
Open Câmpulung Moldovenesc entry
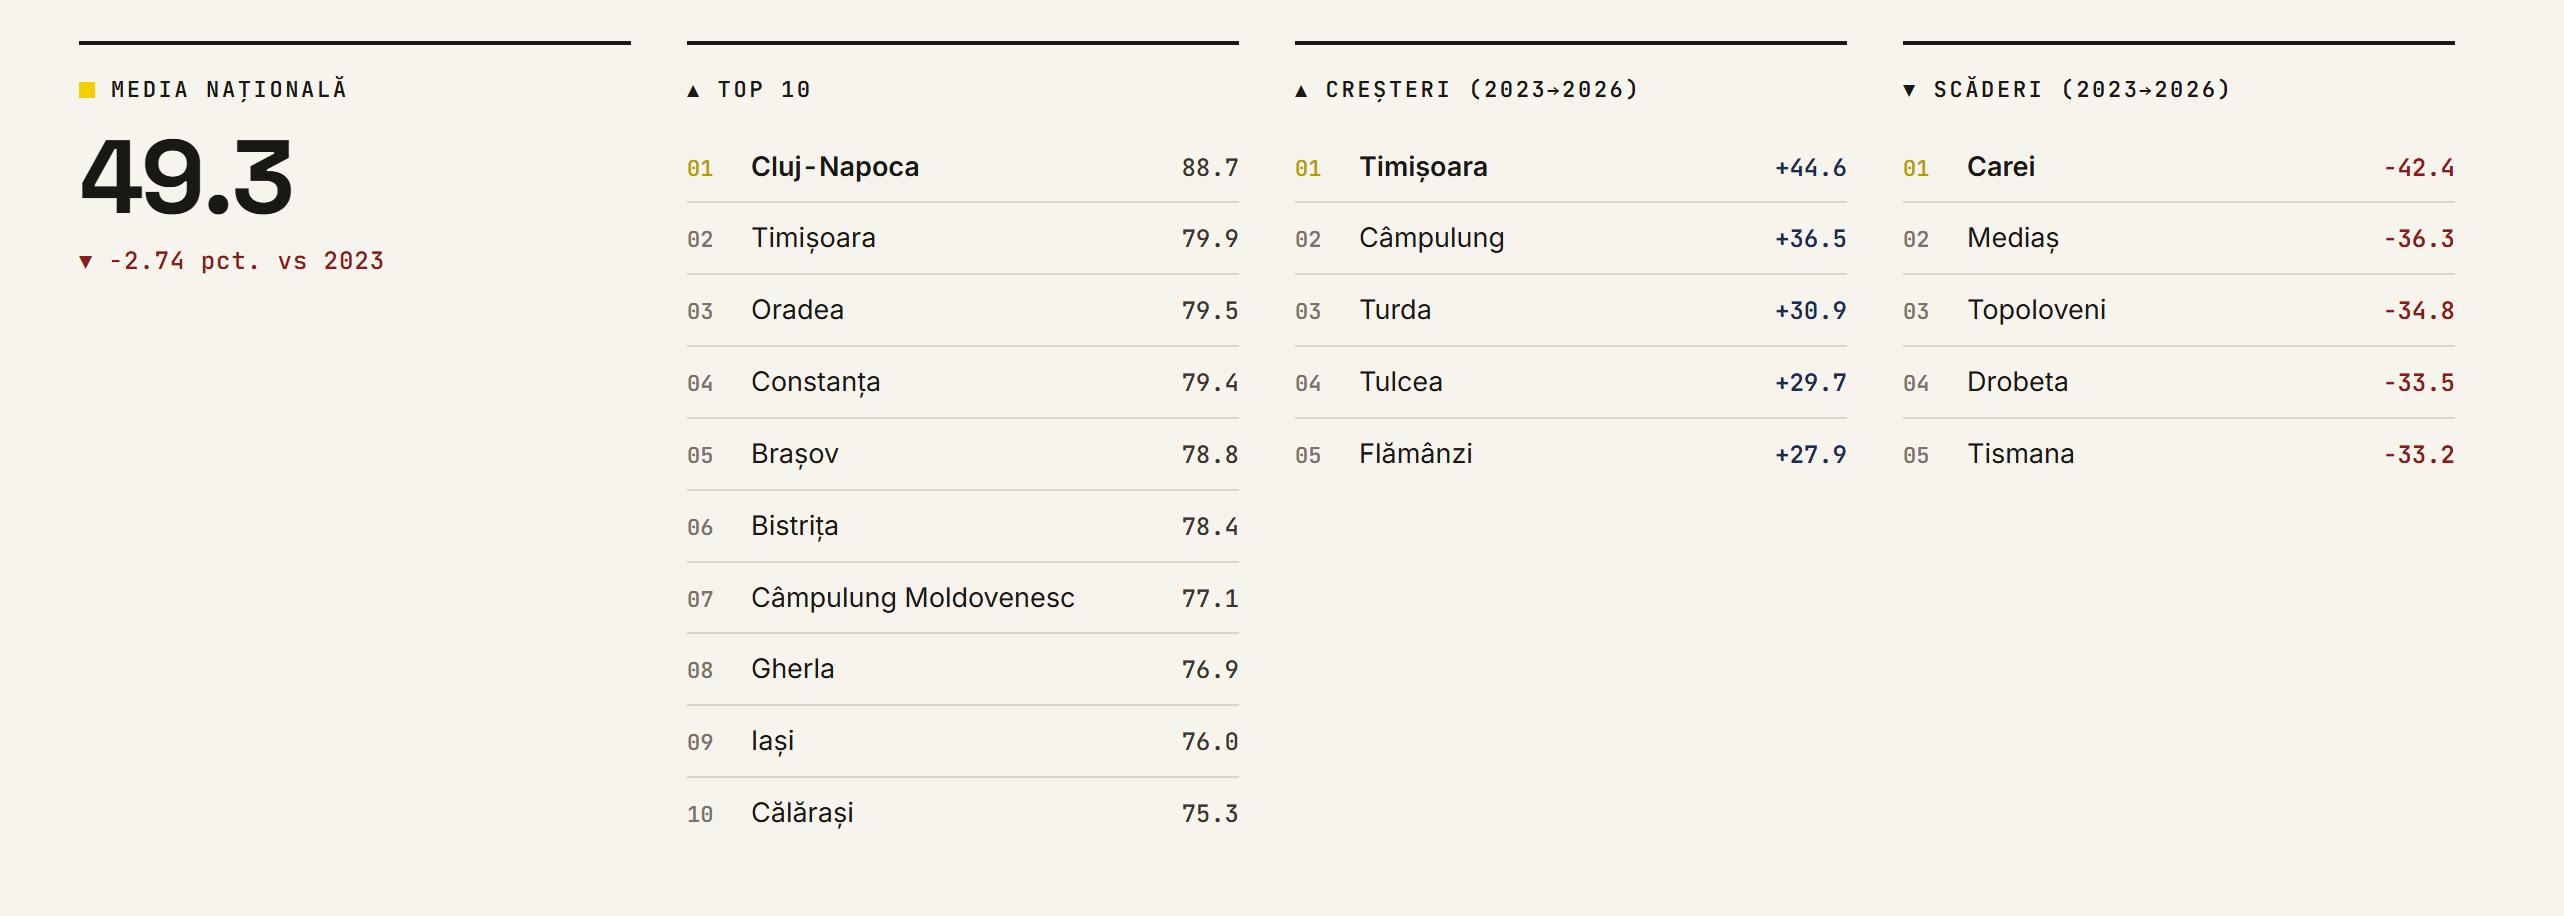(x=963, y=598)
